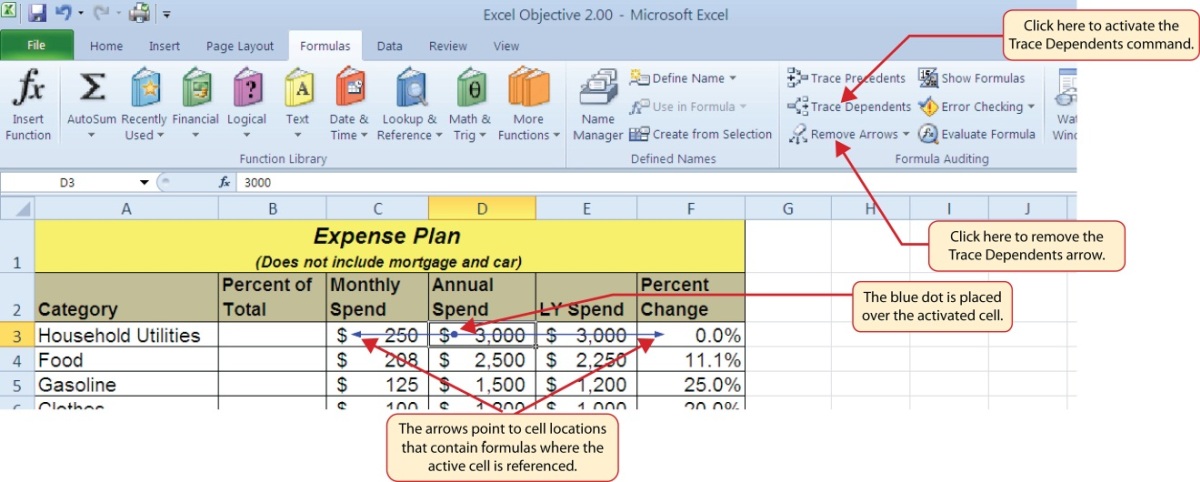This screenshot has width=1200, height=482.
Task: Open the Name Manager
Action: coord(598,89)
